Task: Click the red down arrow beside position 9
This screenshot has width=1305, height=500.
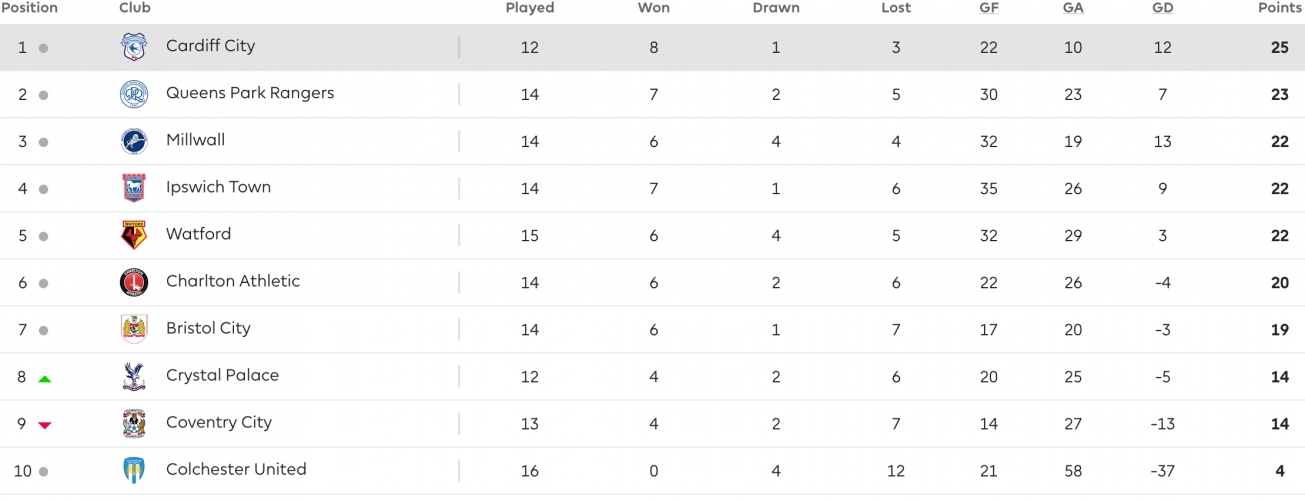Action: [x=44, y=425]
